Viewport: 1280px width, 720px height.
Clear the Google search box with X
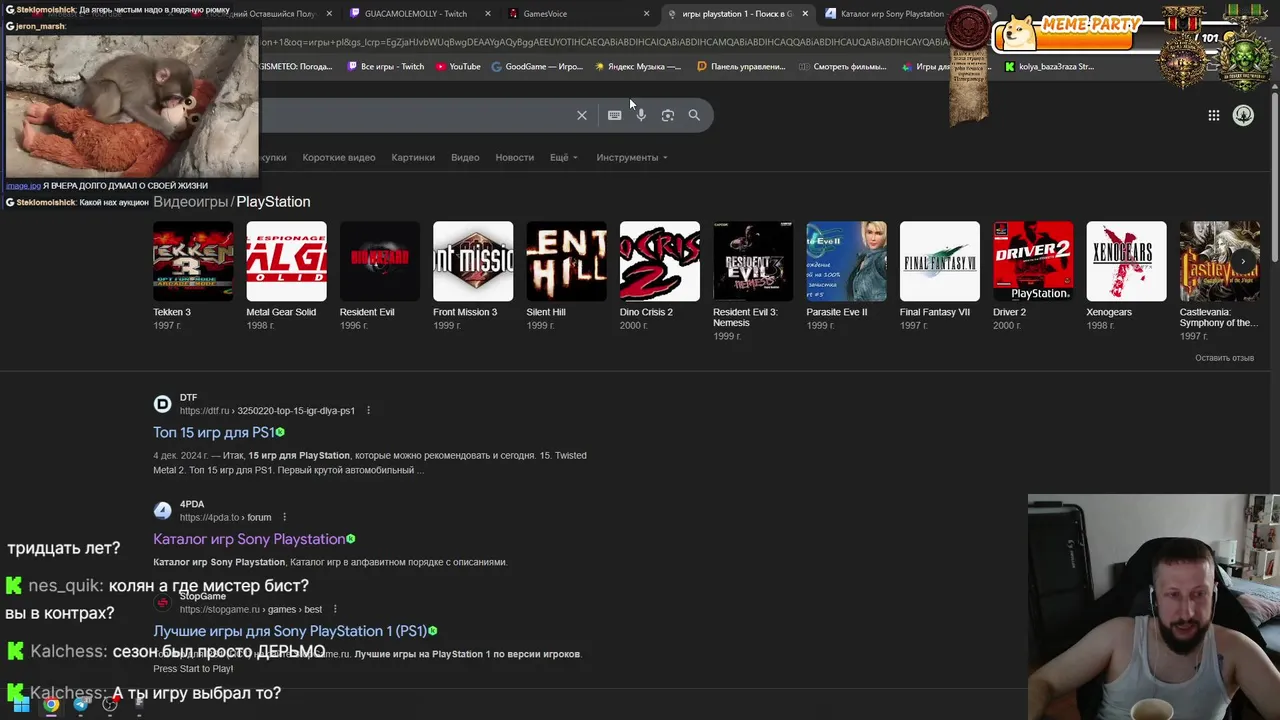582,115
